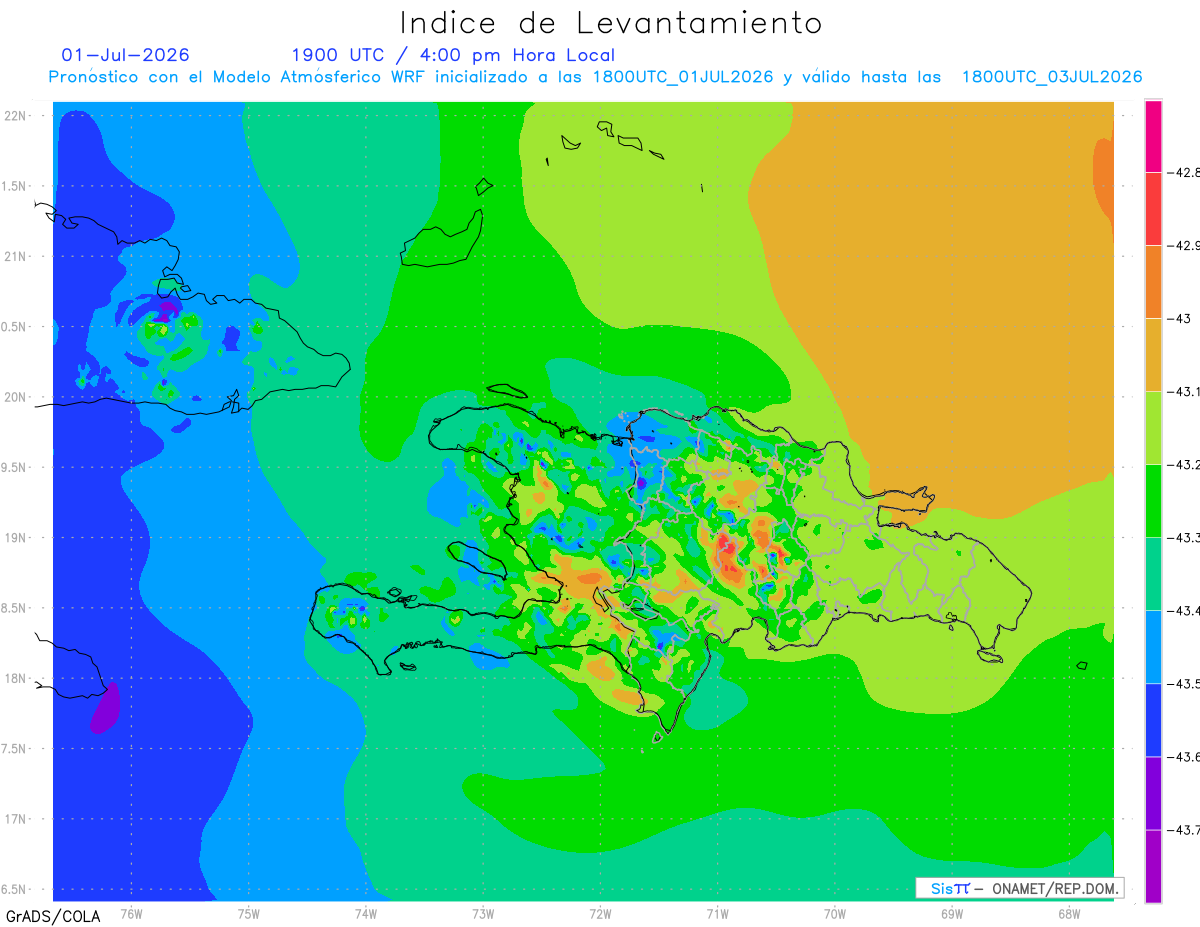This screenshot has height=927, width=1200.
Task: Click the '-43.4' legend value
Action: (1183, 611)
